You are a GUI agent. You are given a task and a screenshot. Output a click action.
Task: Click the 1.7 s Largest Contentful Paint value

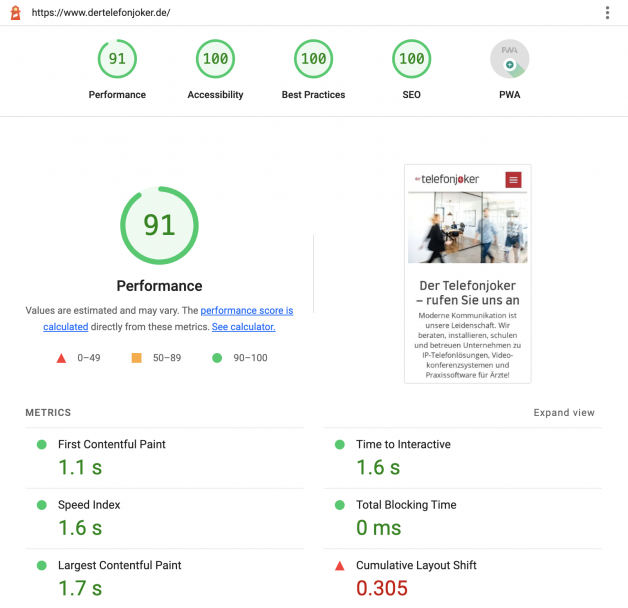(x=80, y=588)
